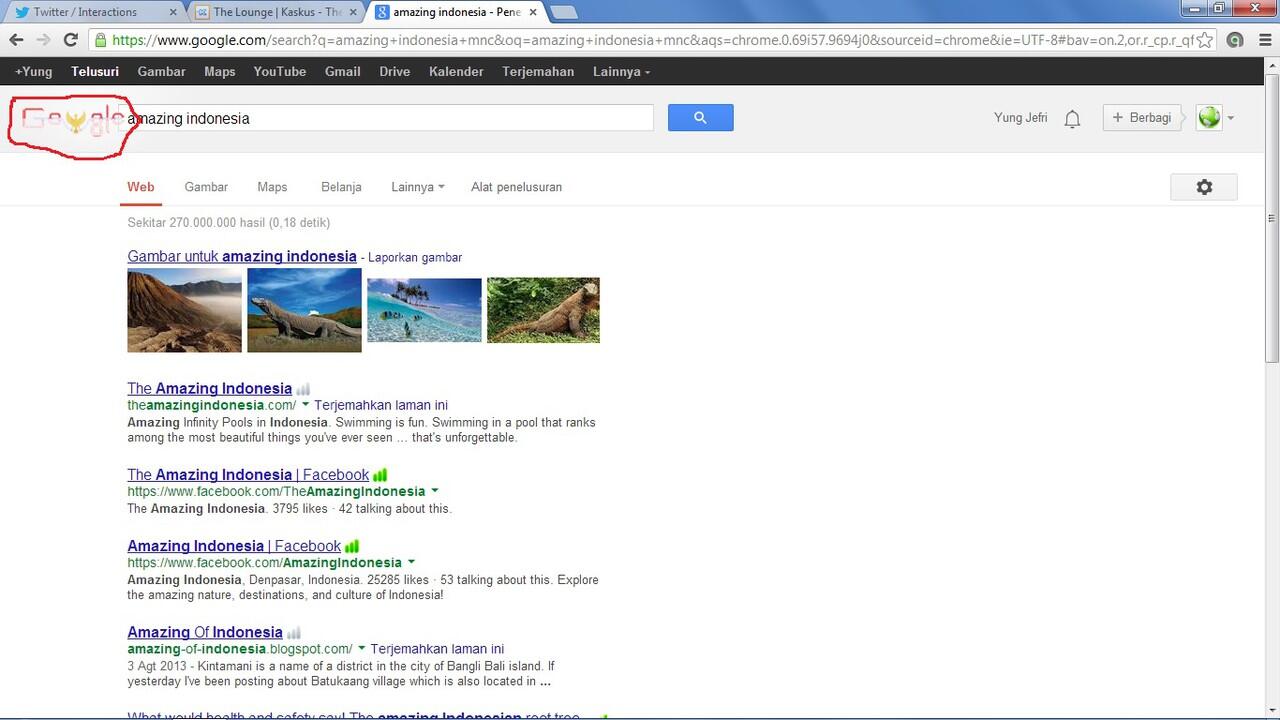This screenshot has height=720, width=1280.
Task: Open the account dropdown arrow next to avatar
Action: point(1231,118)
